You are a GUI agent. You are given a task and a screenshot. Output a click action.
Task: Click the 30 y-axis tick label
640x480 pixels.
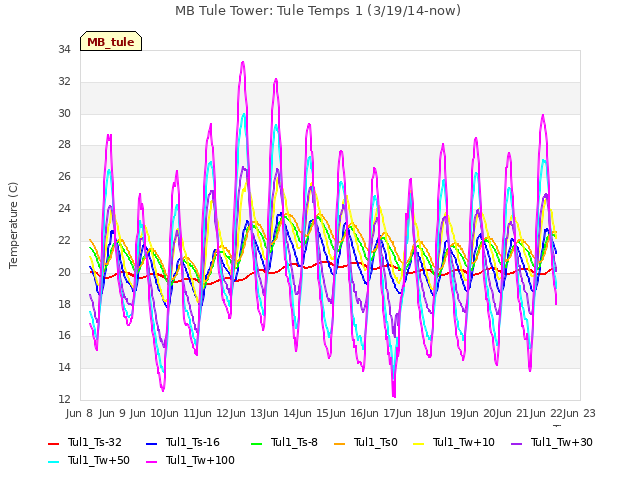64,113
